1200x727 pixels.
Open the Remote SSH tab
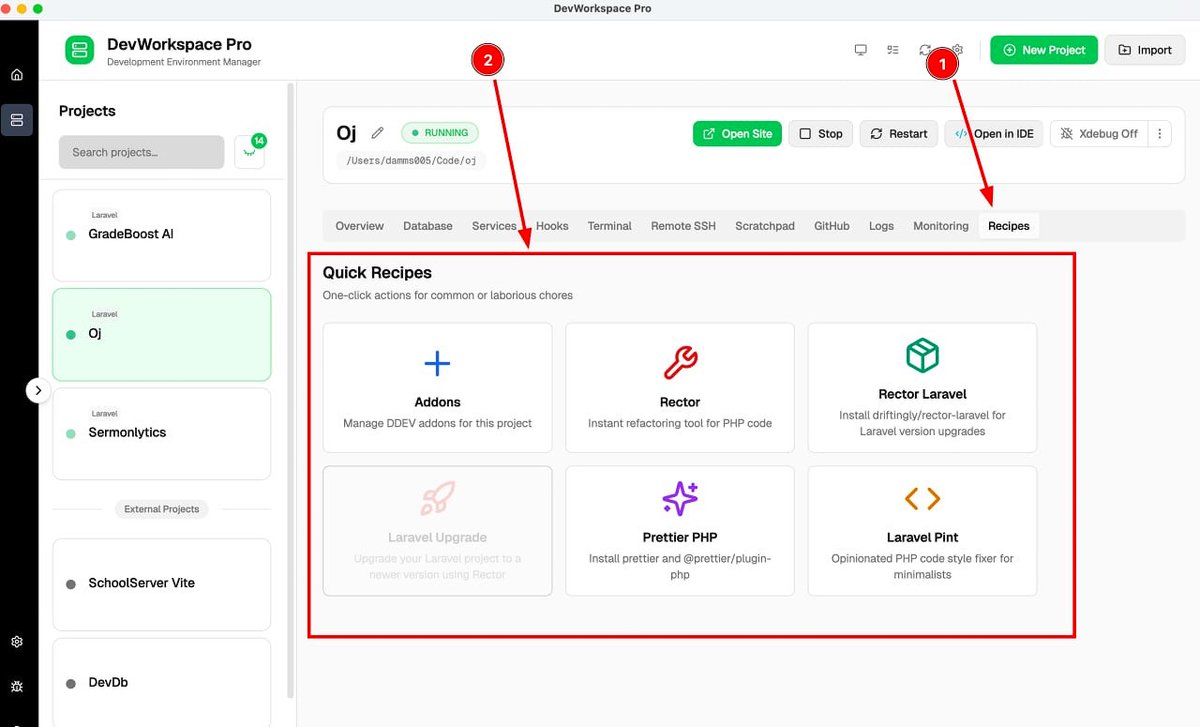point(683,226)
